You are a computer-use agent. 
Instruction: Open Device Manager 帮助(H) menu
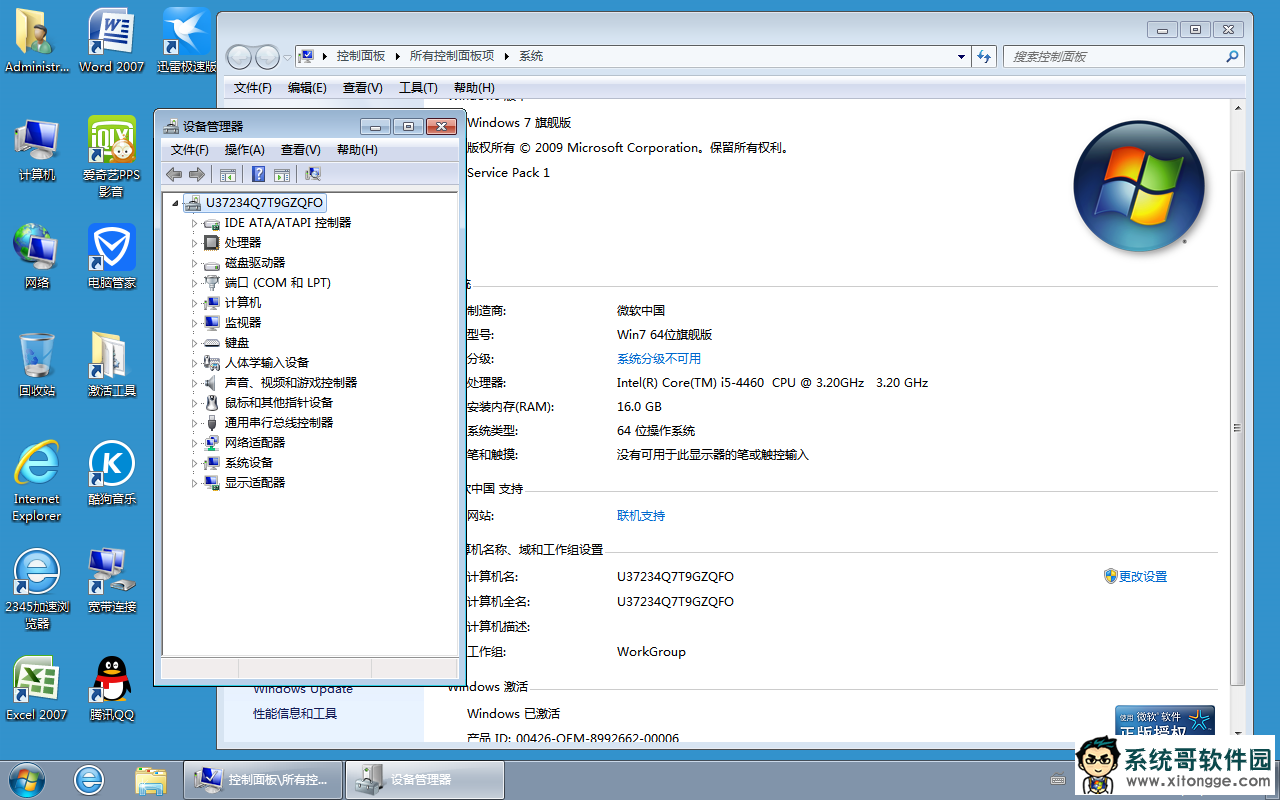coord(357,150)
